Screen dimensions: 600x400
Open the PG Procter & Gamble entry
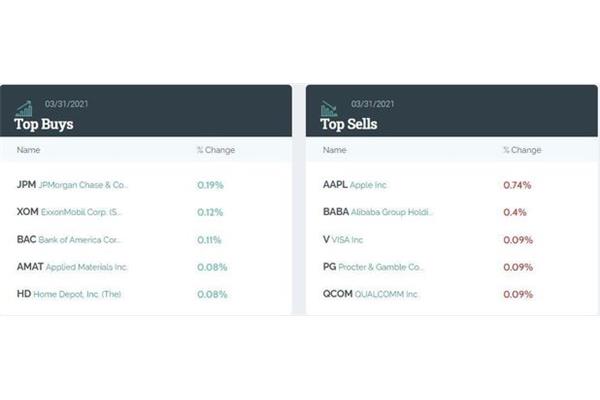coord(373,267)
